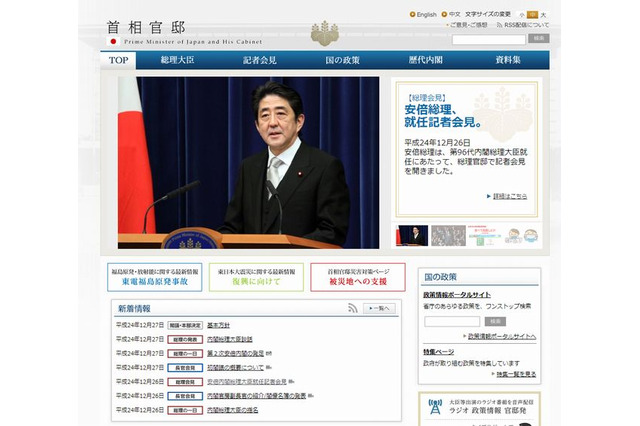Screen dimensions: 640x426
Task: Click the 長官会見 tag on 初閣議 row
Action: coord(185,368)
